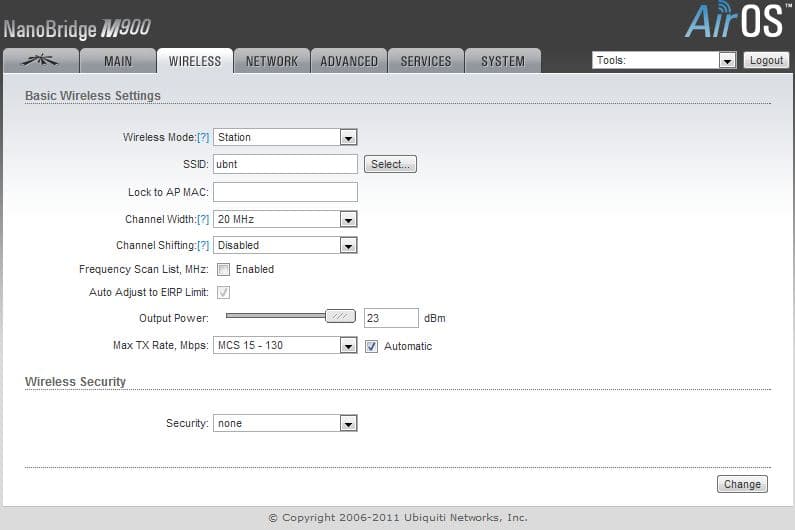The image size is (795, 530).
Task: Switch to the NETWORK tab
Action: (272, 61)
